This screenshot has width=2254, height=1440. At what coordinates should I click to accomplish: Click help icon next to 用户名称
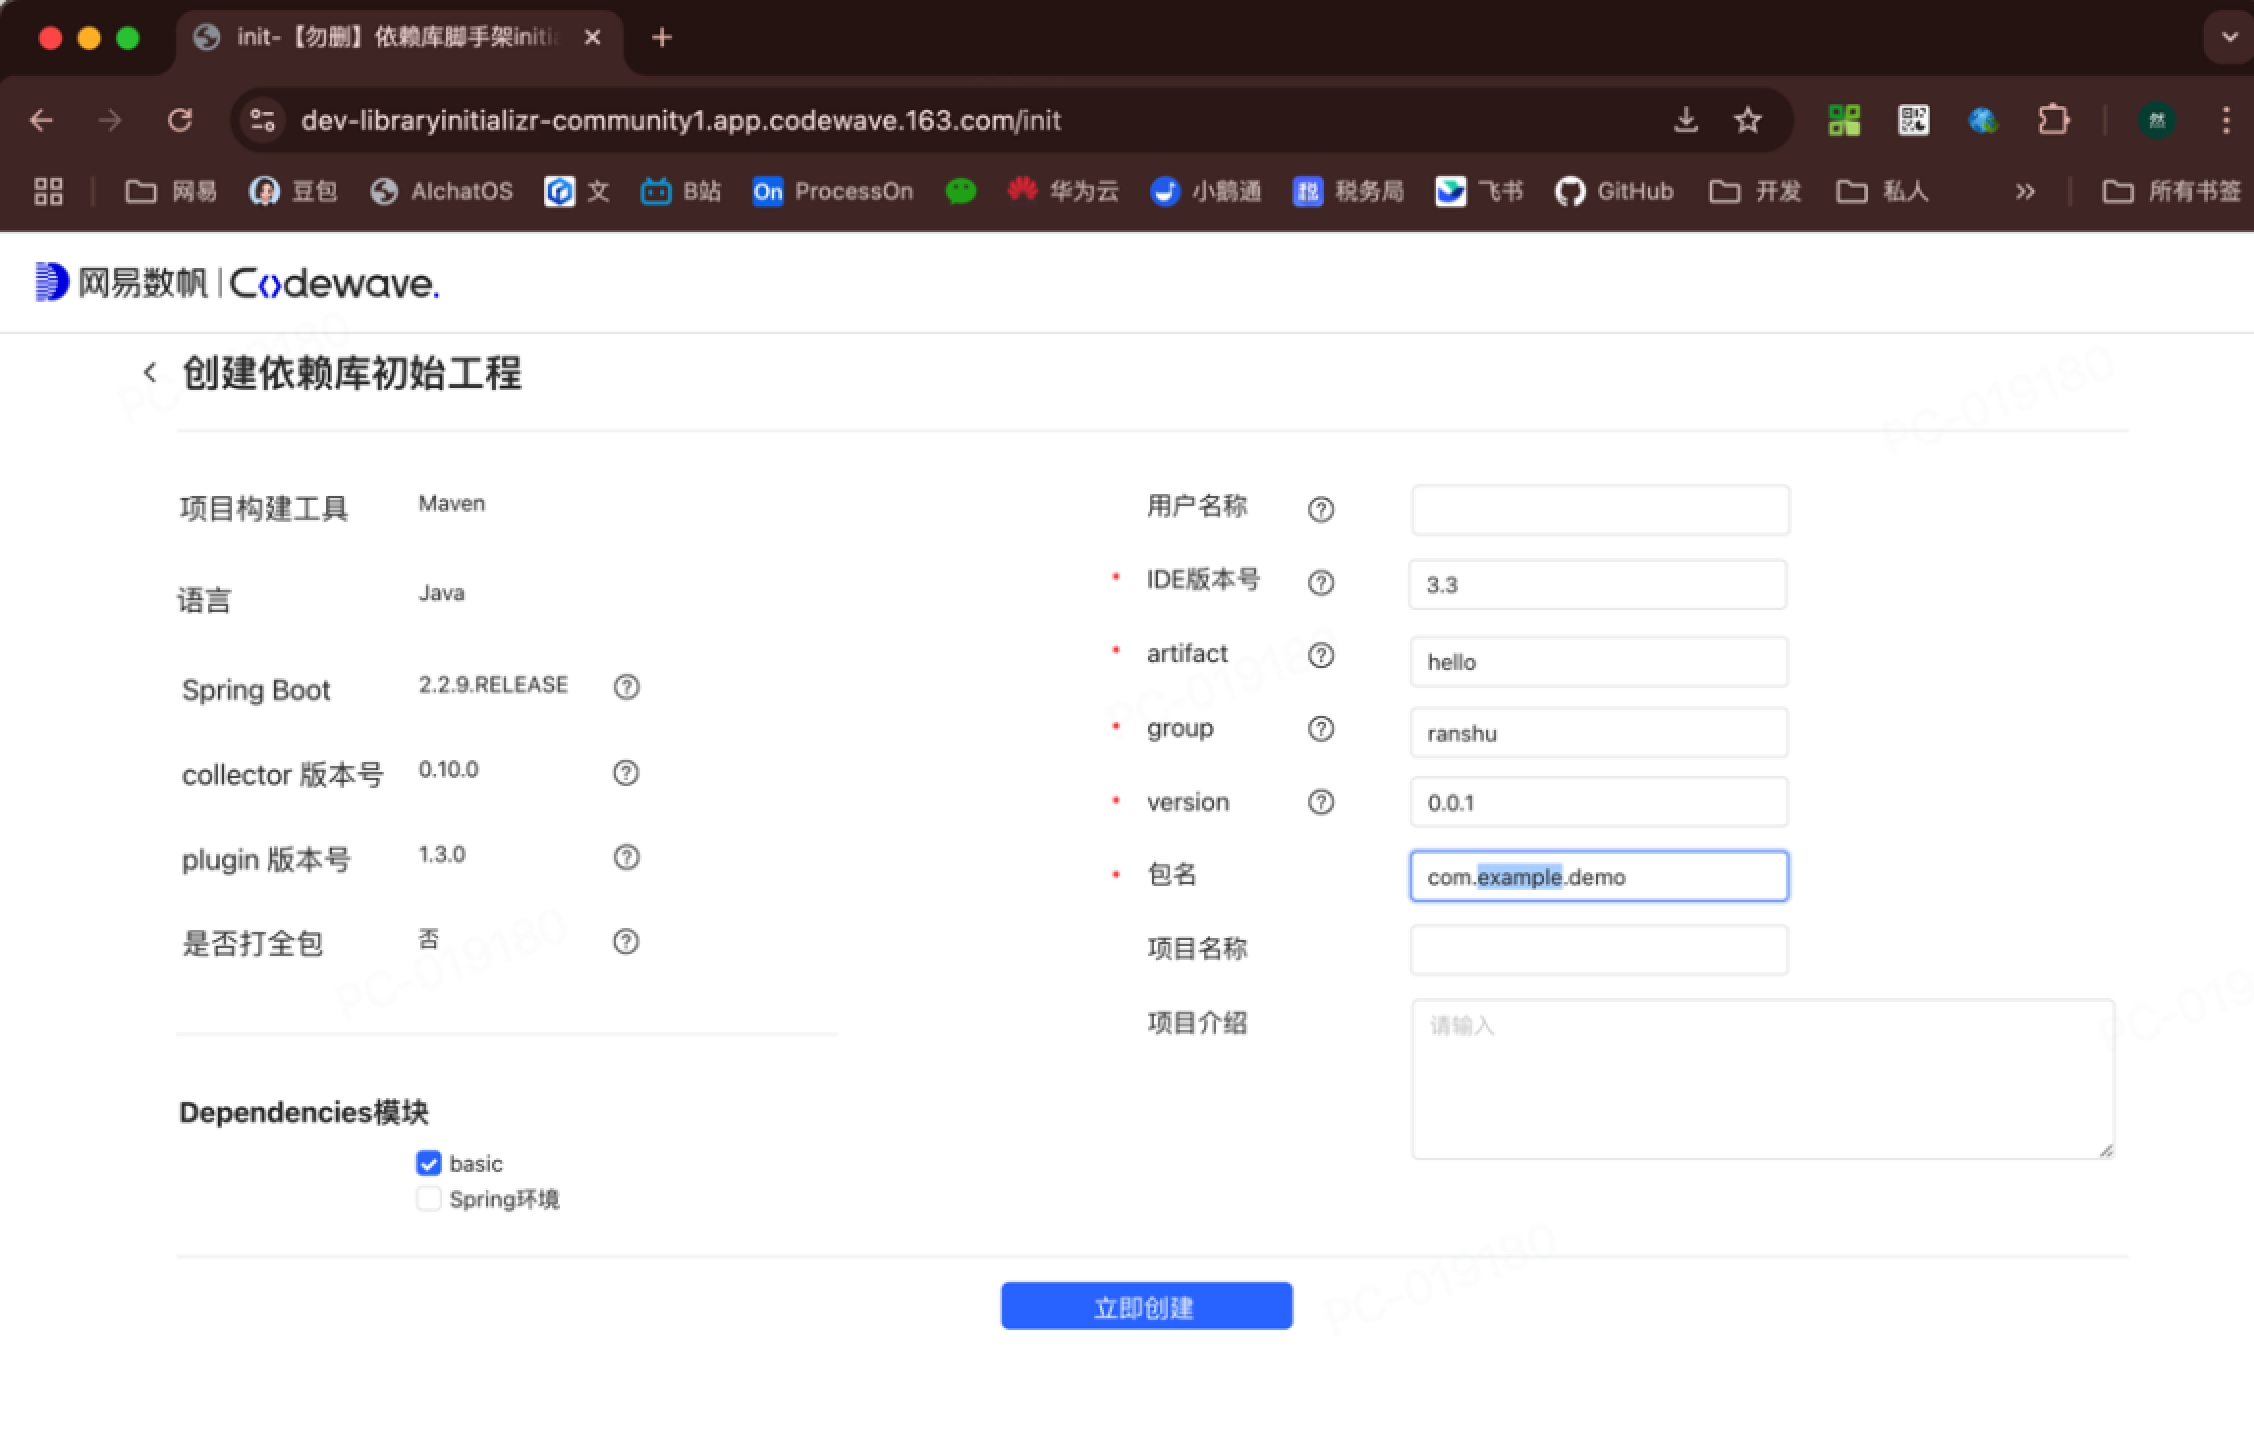click(x=1320, y=509)
